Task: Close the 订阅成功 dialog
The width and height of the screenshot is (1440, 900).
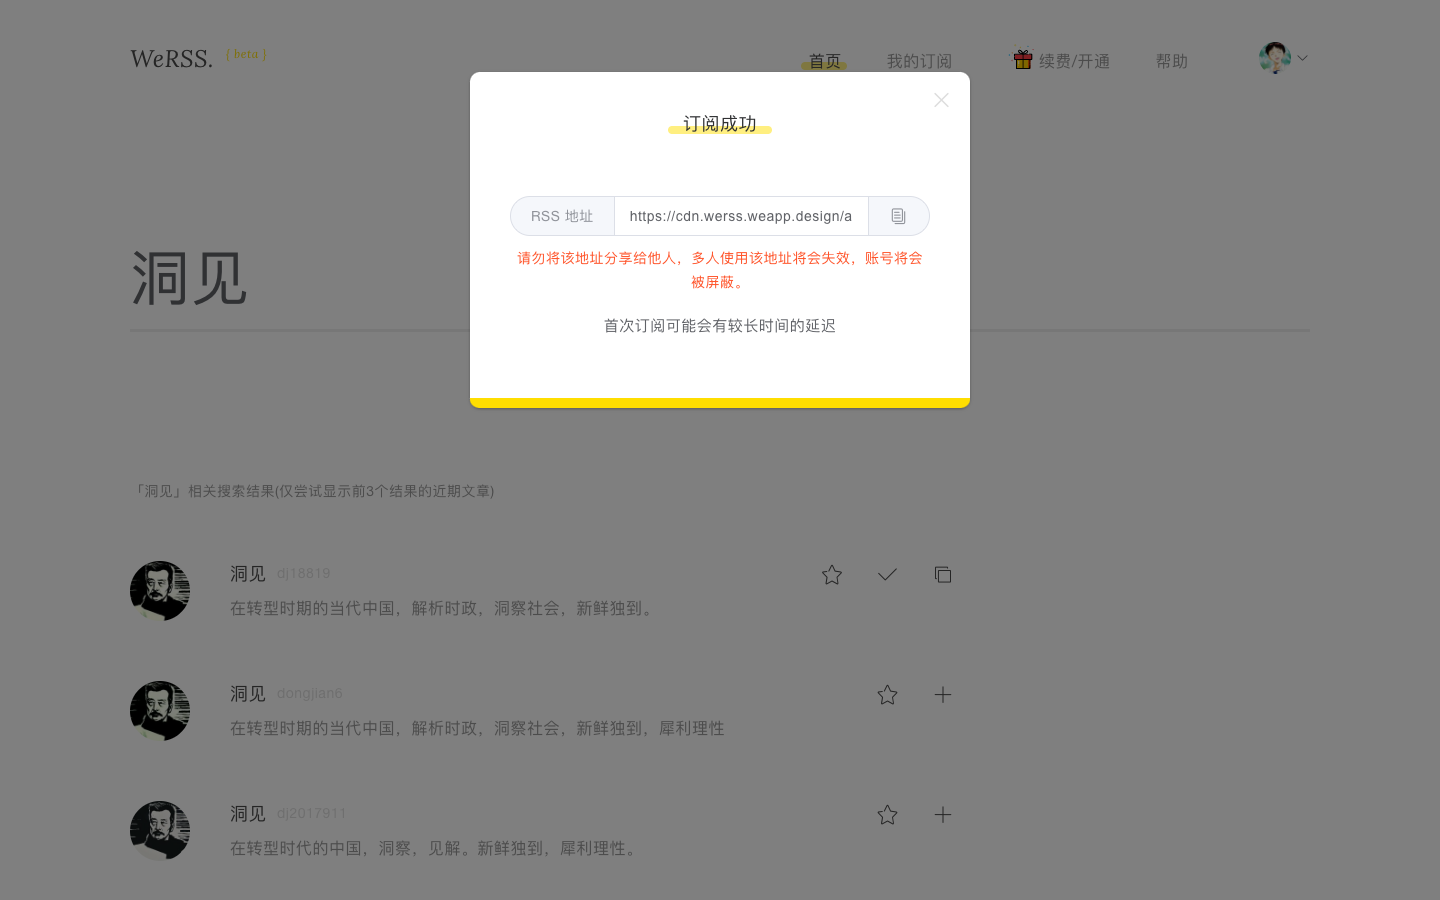Action: [x=941, y=100]
